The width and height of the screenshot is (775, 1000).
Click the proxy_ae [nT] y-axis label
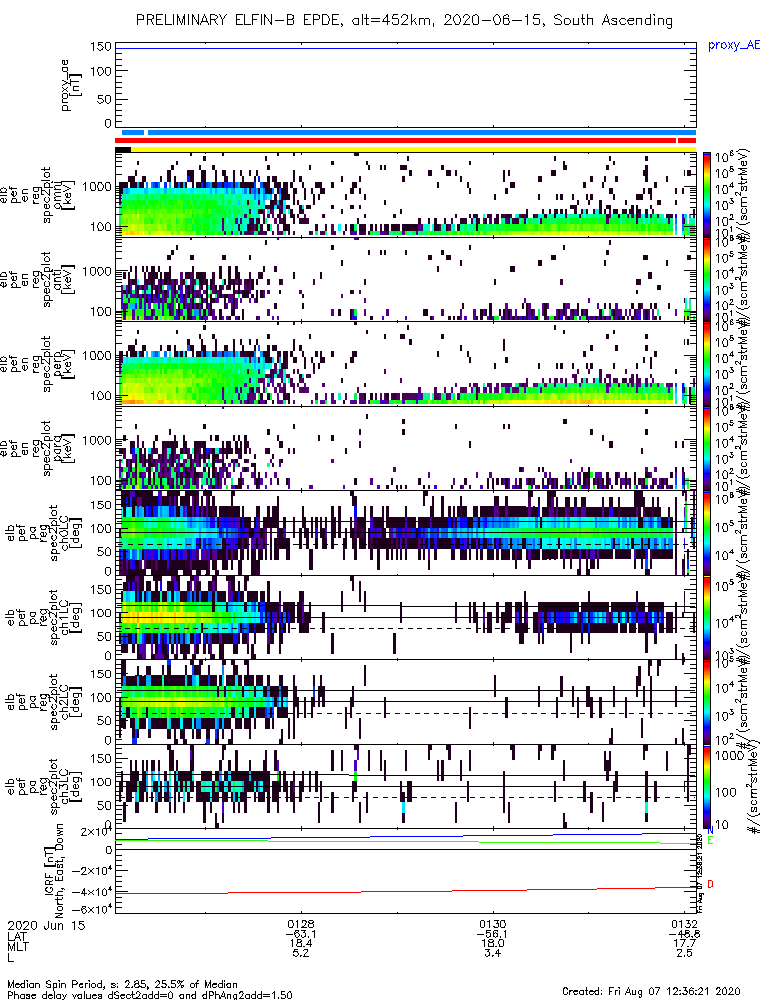click(x=70, y=85)
